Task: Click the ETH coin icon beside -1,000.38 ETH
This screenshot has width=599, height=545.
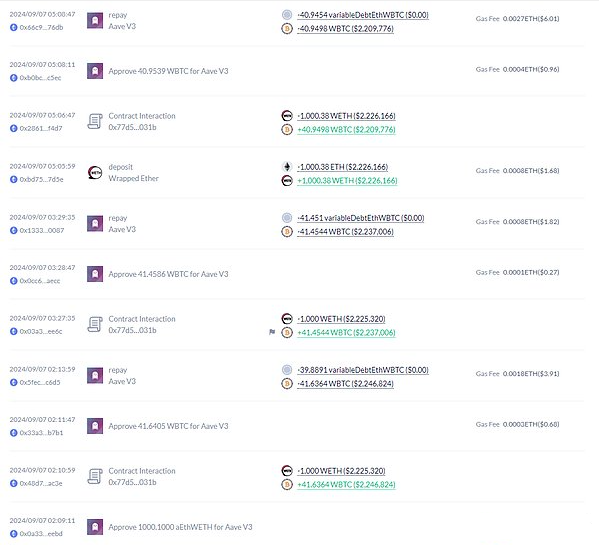Action: (287, 167)
